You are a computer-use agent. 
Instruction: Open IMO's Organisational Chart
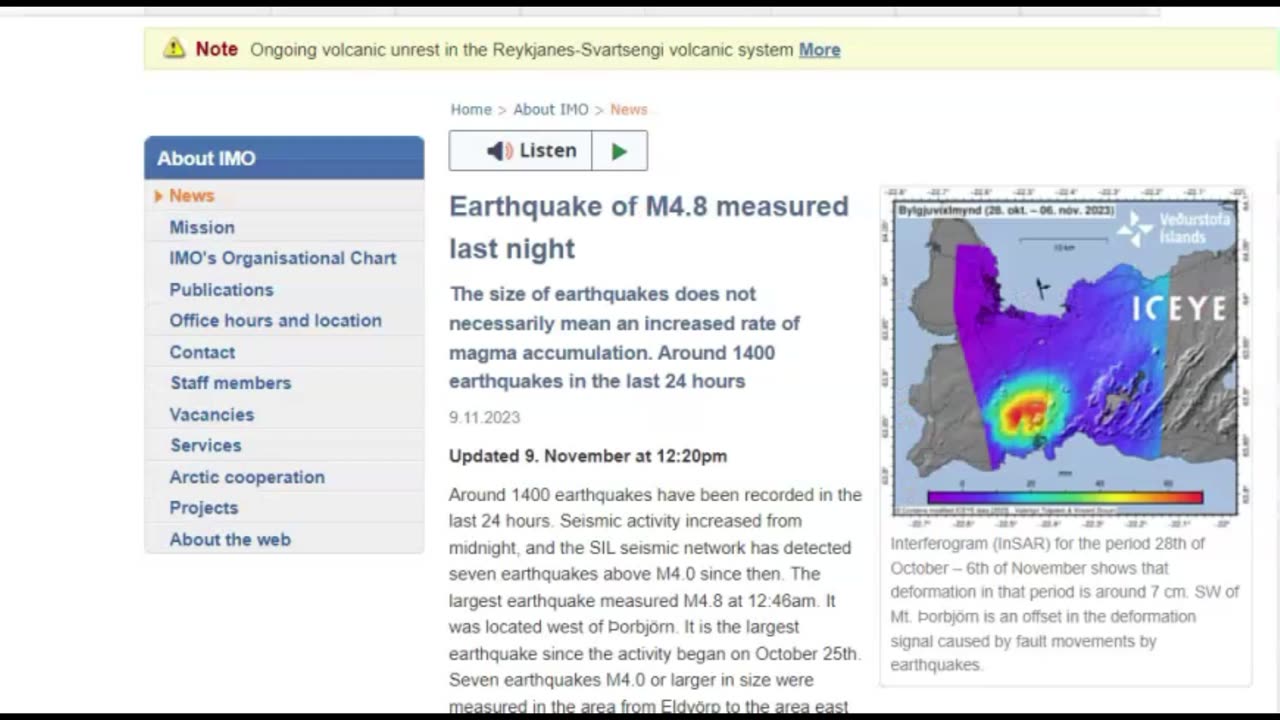283,258
